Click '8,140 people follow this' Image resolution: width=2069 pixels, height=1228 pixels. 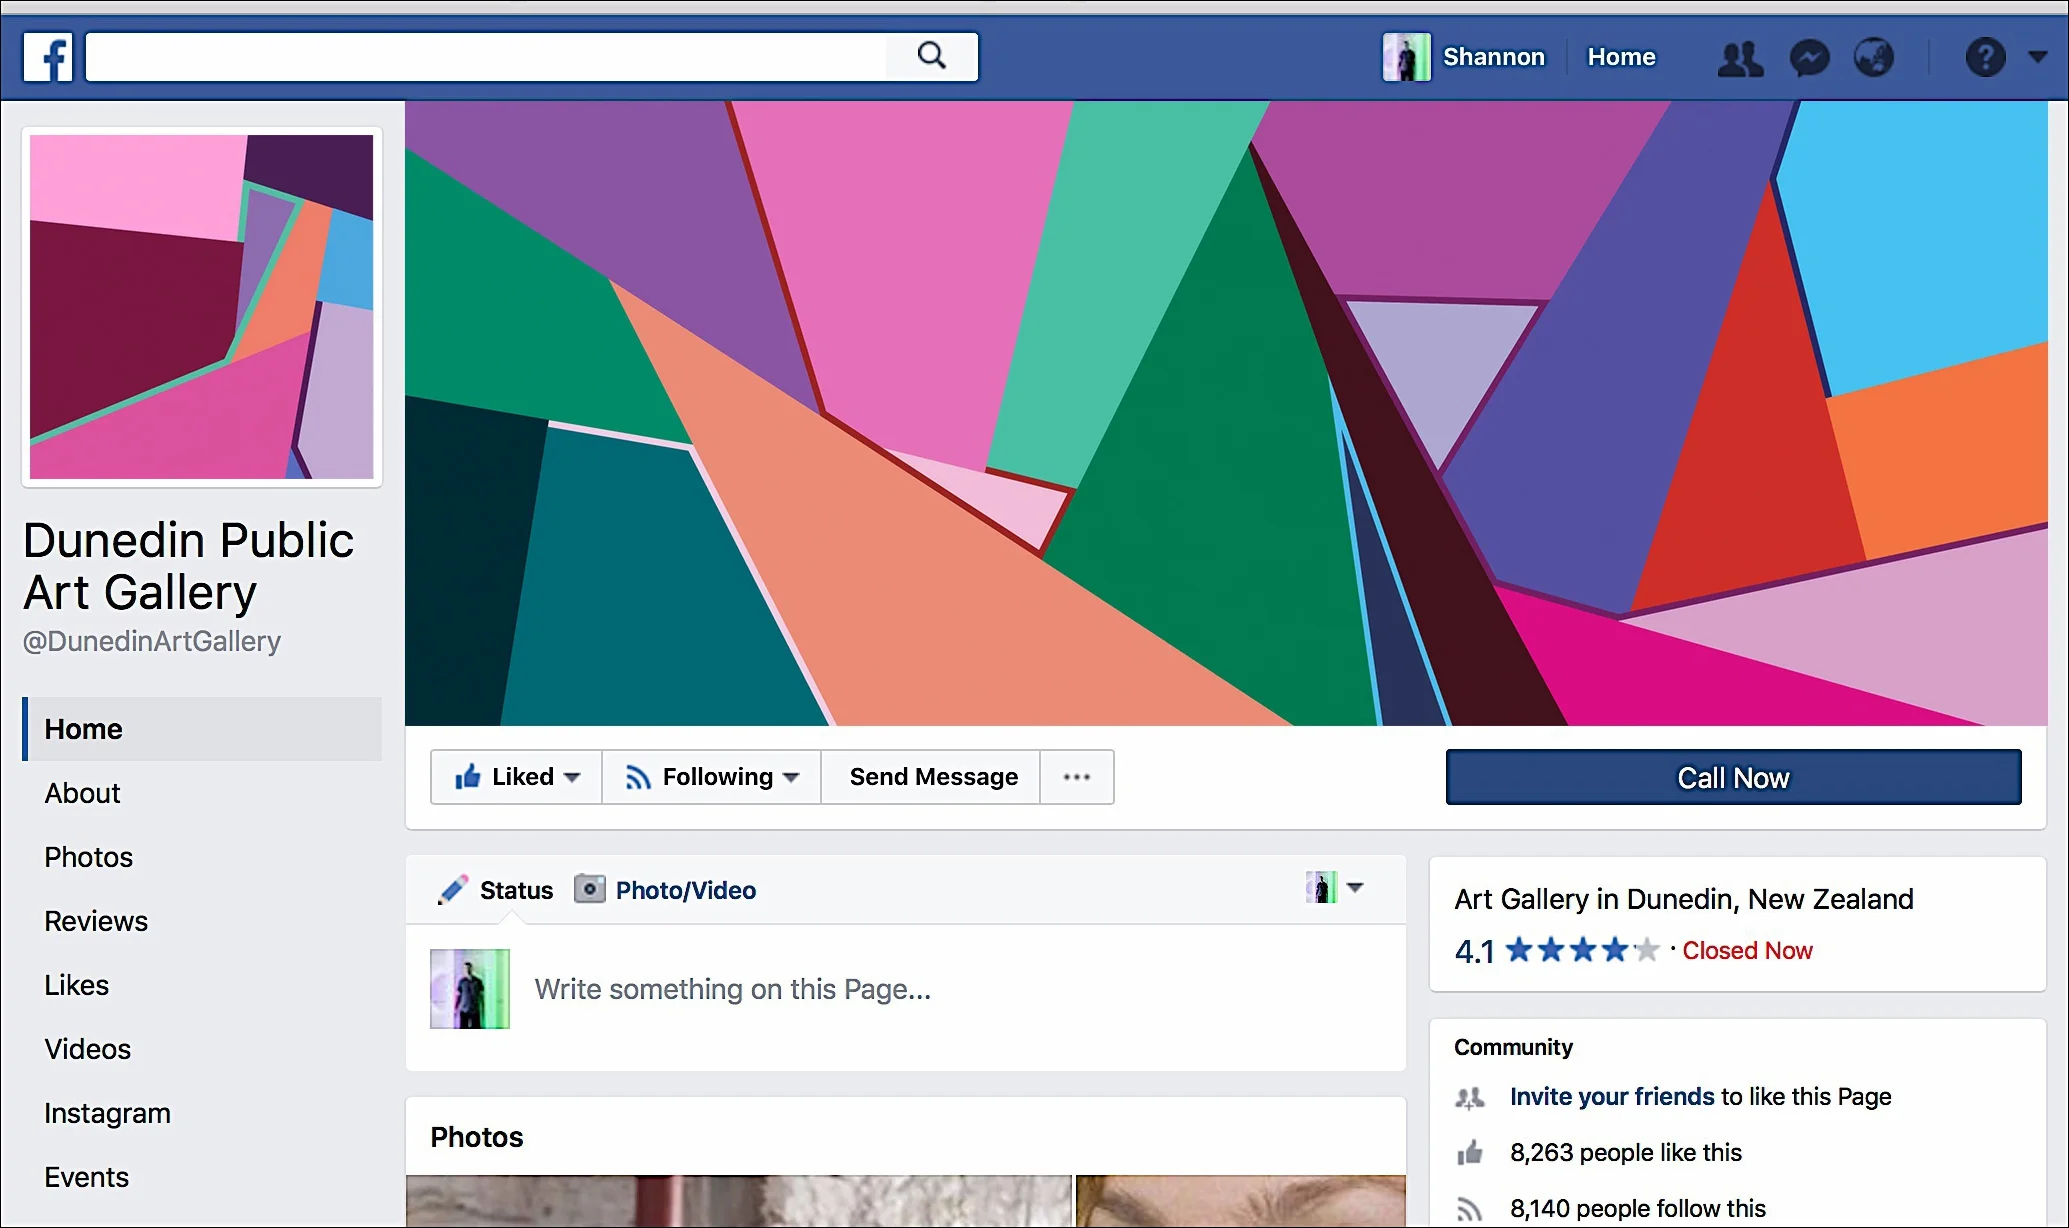[1638, 1209]
